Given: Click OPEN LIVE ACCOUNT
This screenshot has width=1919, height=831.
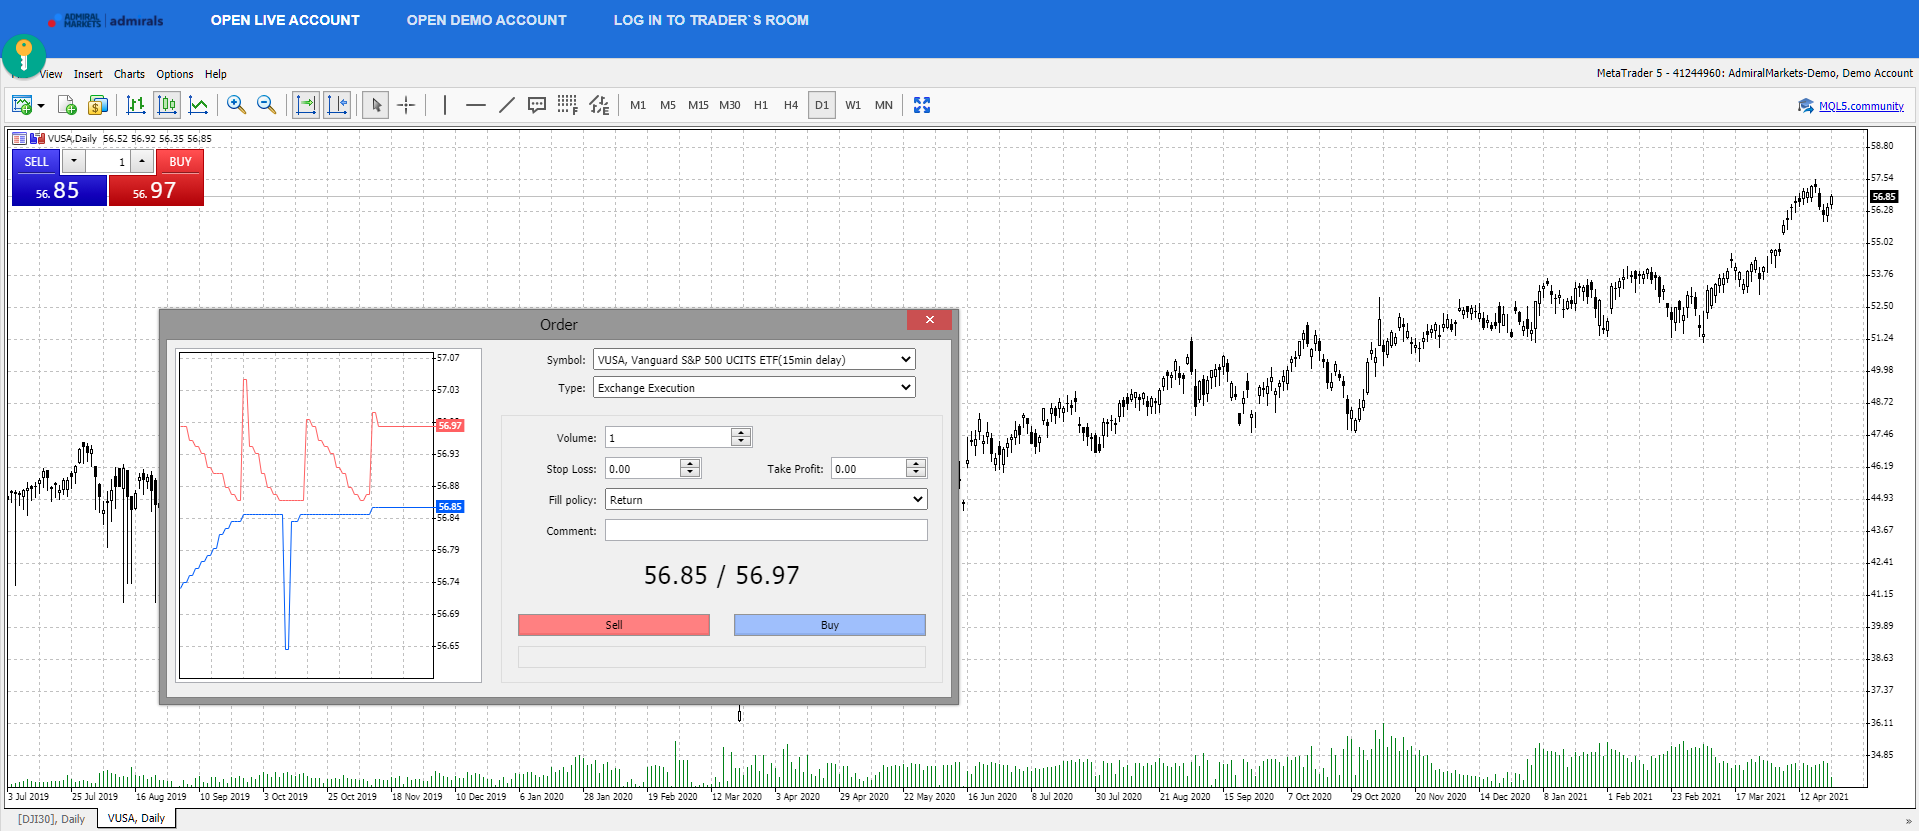Looking at the screenshot, I should tap(285, 20).
